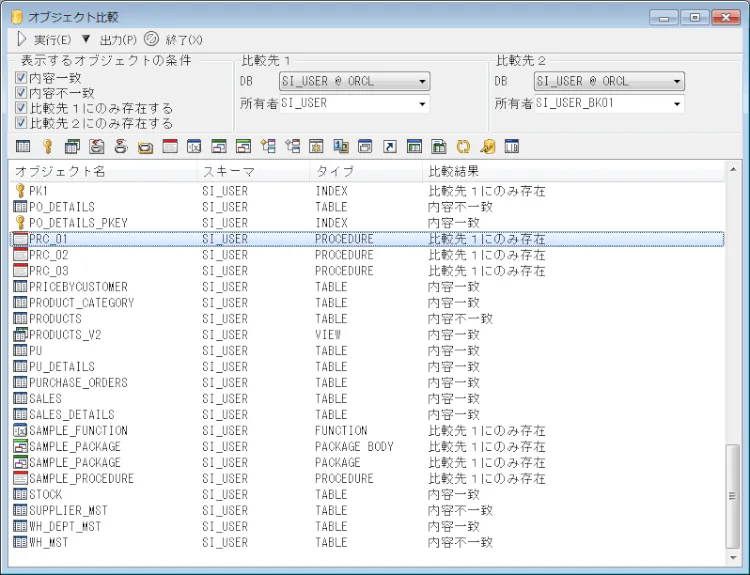This screenshot has height=575, width=750.
Task: Select the PRODUCTS table row
Action: [x=367, y=319]
